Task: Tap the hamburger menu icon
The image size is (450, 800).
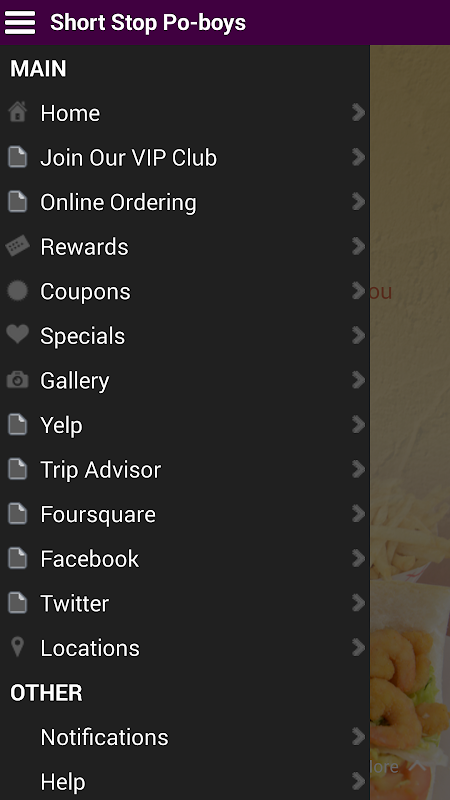Action: pyautogui.click(x=20, y=22)
